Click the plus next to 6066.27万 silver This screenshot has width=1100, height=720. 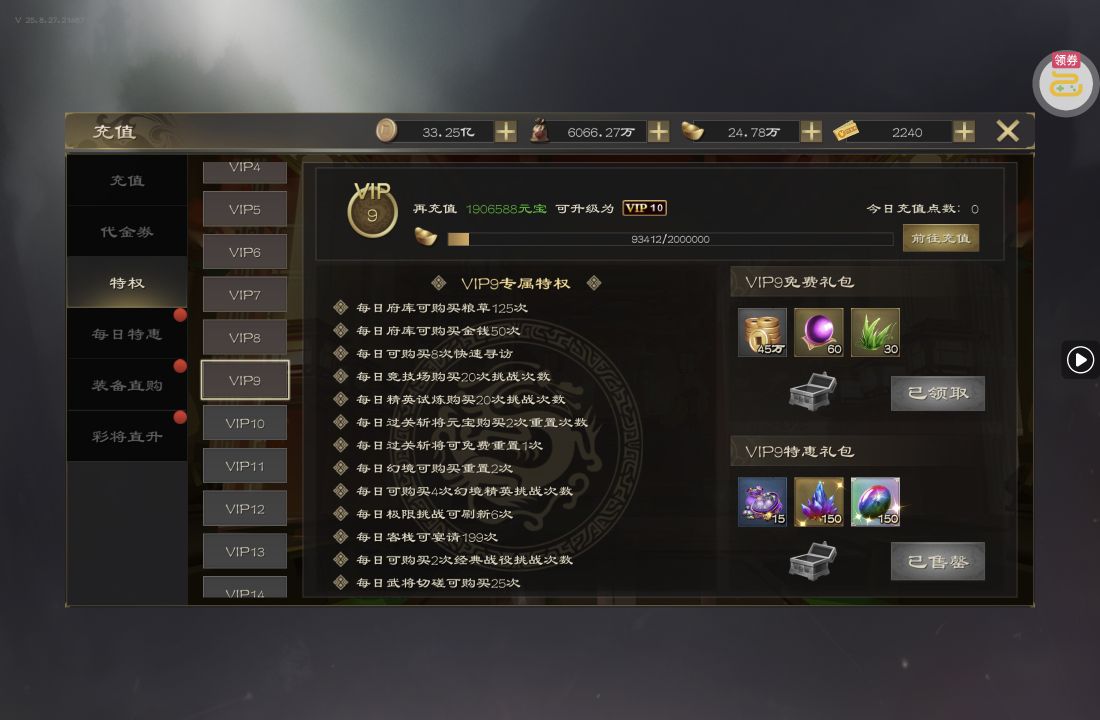pyautogui.click(x=658, y=131)
